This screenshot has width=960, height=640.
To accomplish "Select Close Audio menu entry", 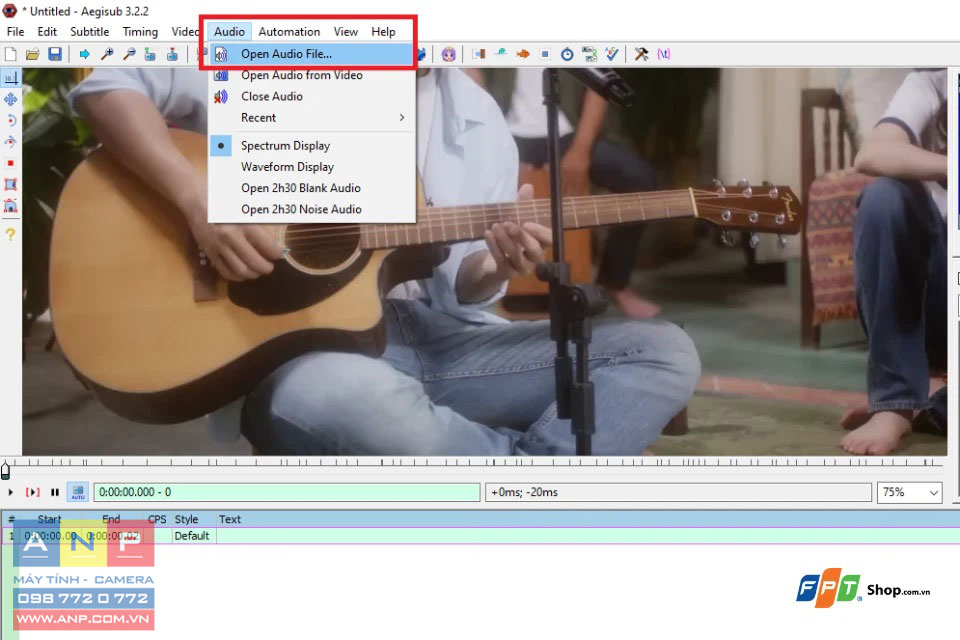I will pos(312,96).
